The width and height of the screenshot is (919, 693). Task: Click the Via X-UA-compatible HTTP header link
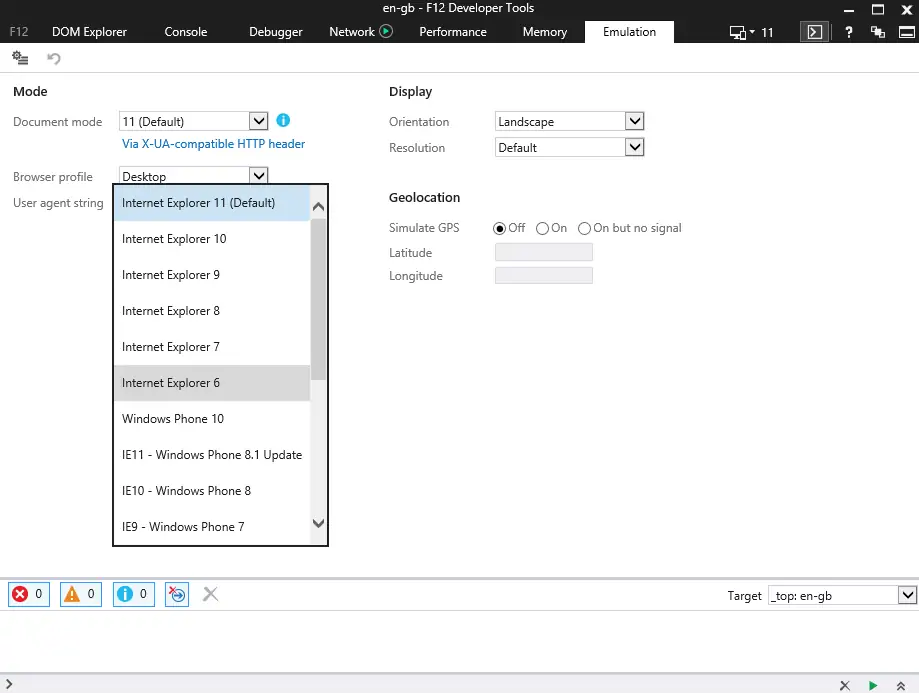click(x=213, y=144)
